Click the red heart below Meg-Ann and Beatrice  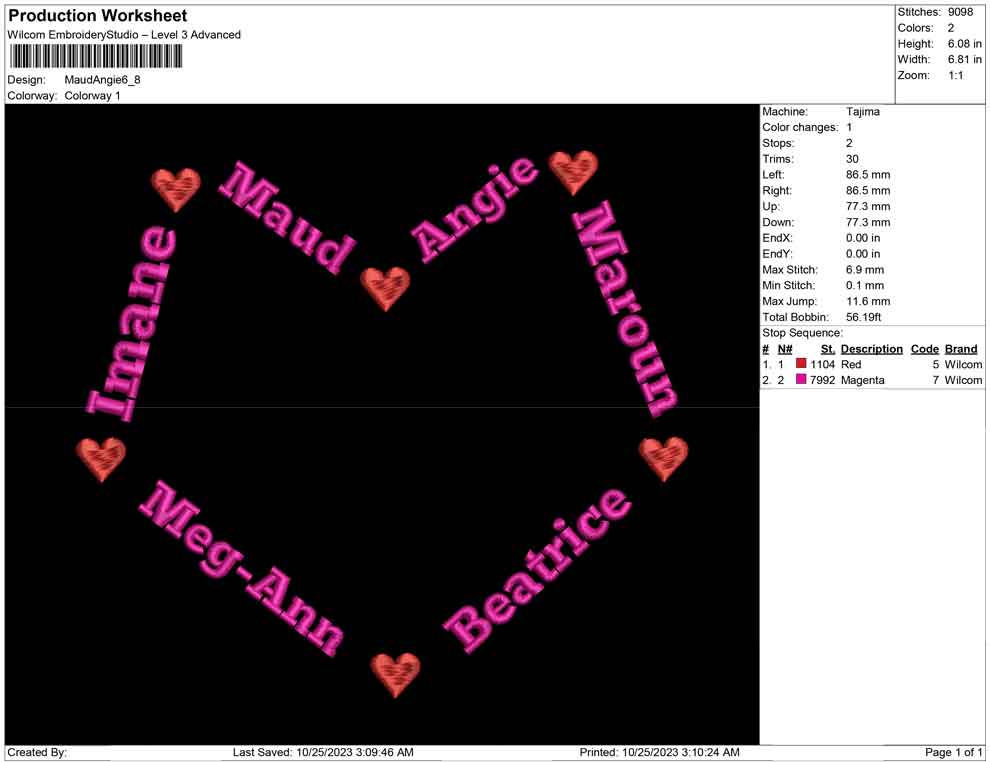tap(395, 674)
